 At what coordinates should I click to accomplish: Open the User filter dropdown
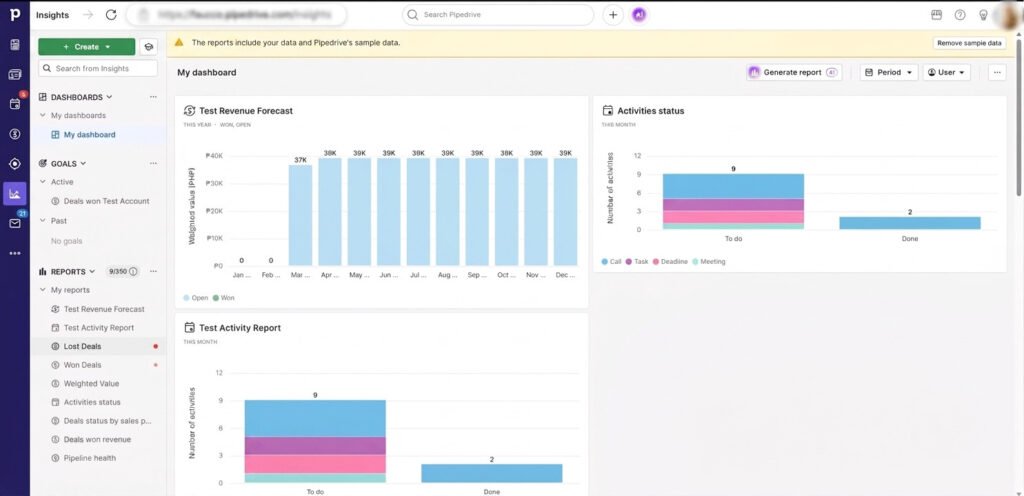pyautogui.click(x=946, y=72)
